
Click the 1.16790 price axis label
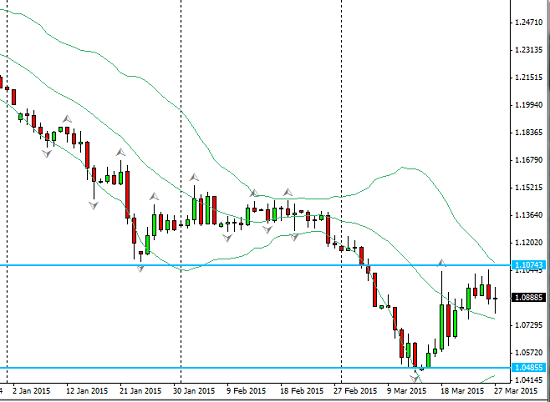coord(529,160)
